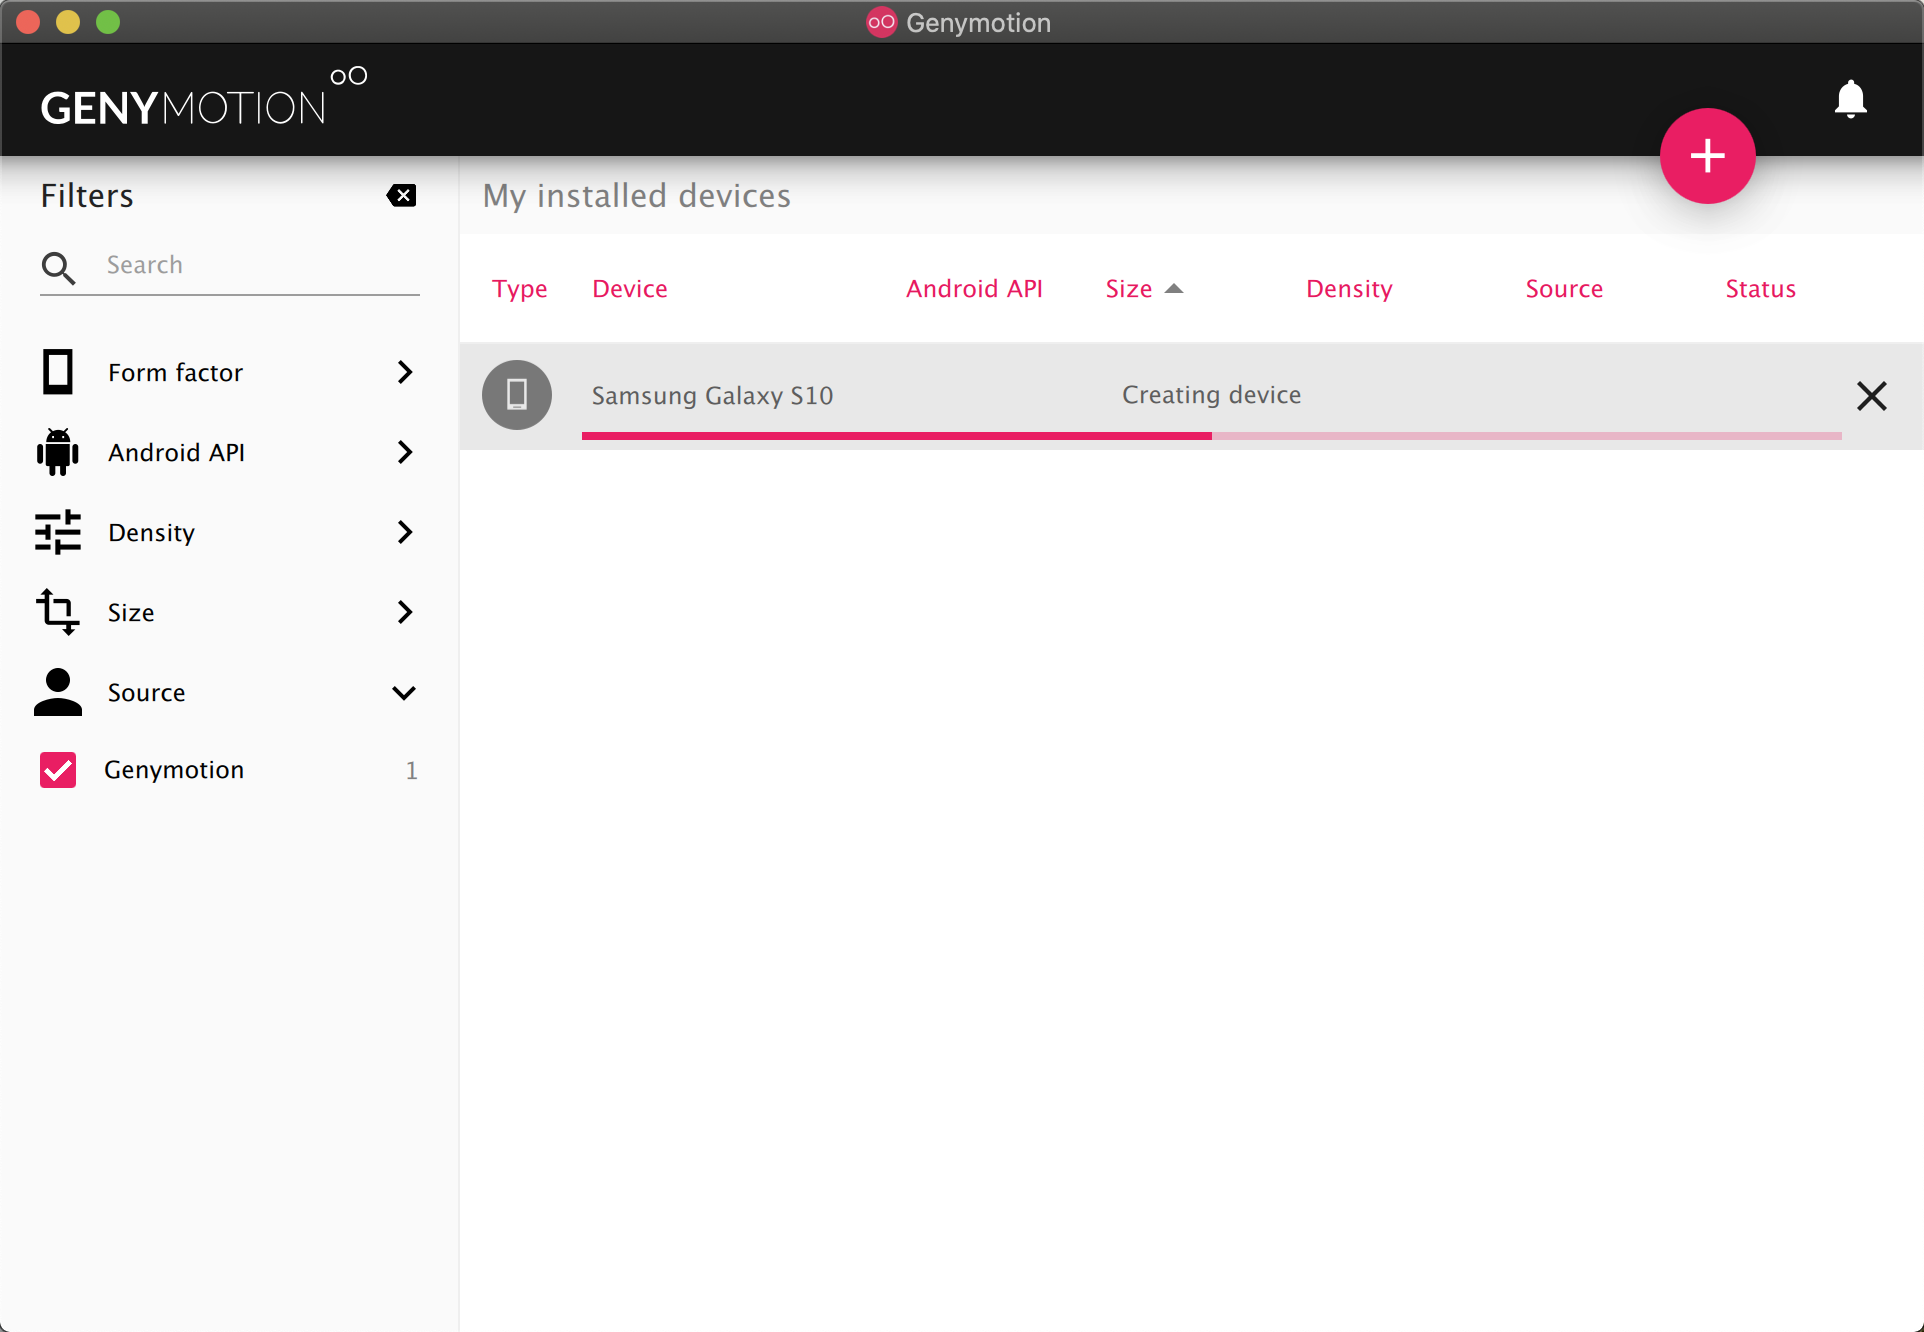Click the Source person icon
The image size is (1924, 1332).
(x=58, y=692)
